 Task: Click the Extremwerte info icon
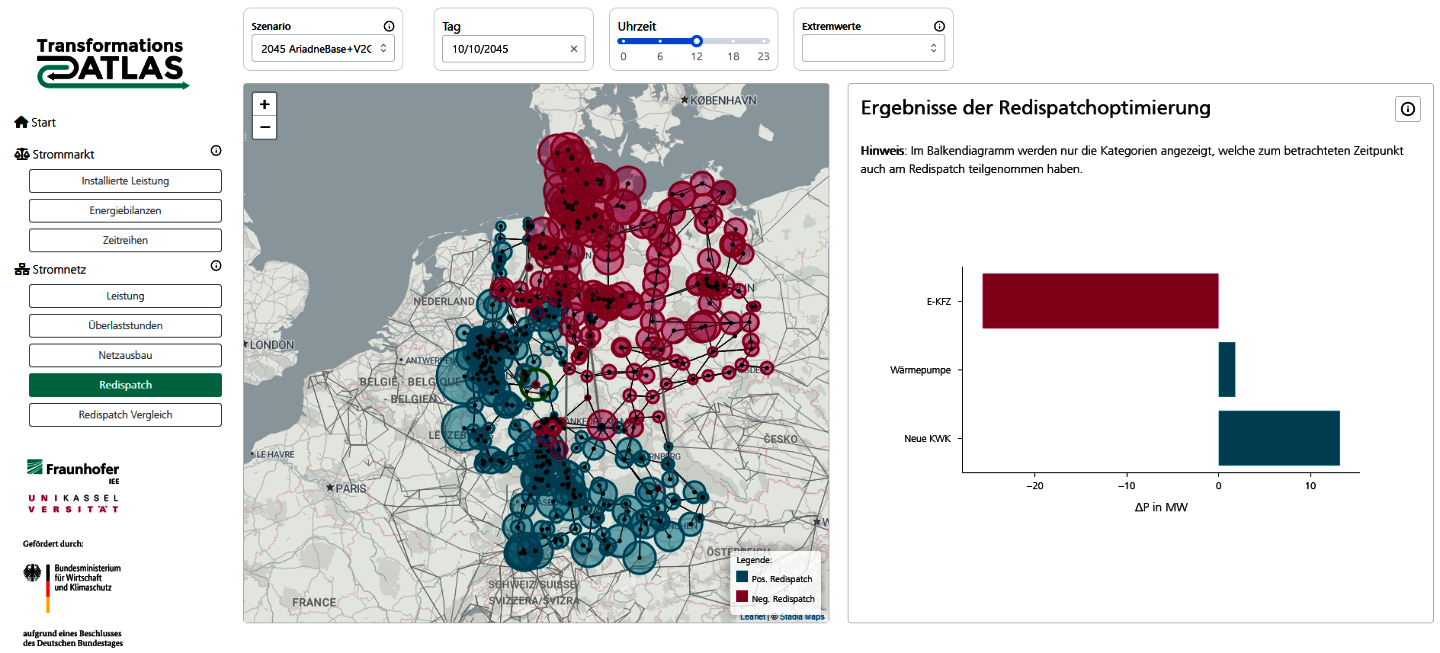click(939, 27)
